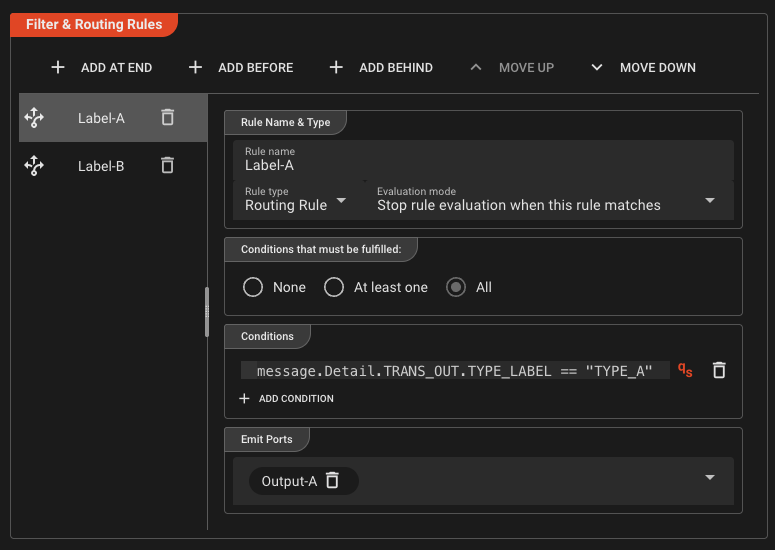Open the expression editor icon beside the condition
The height and width of the screenshot is (550, 775).
point(685,370)
